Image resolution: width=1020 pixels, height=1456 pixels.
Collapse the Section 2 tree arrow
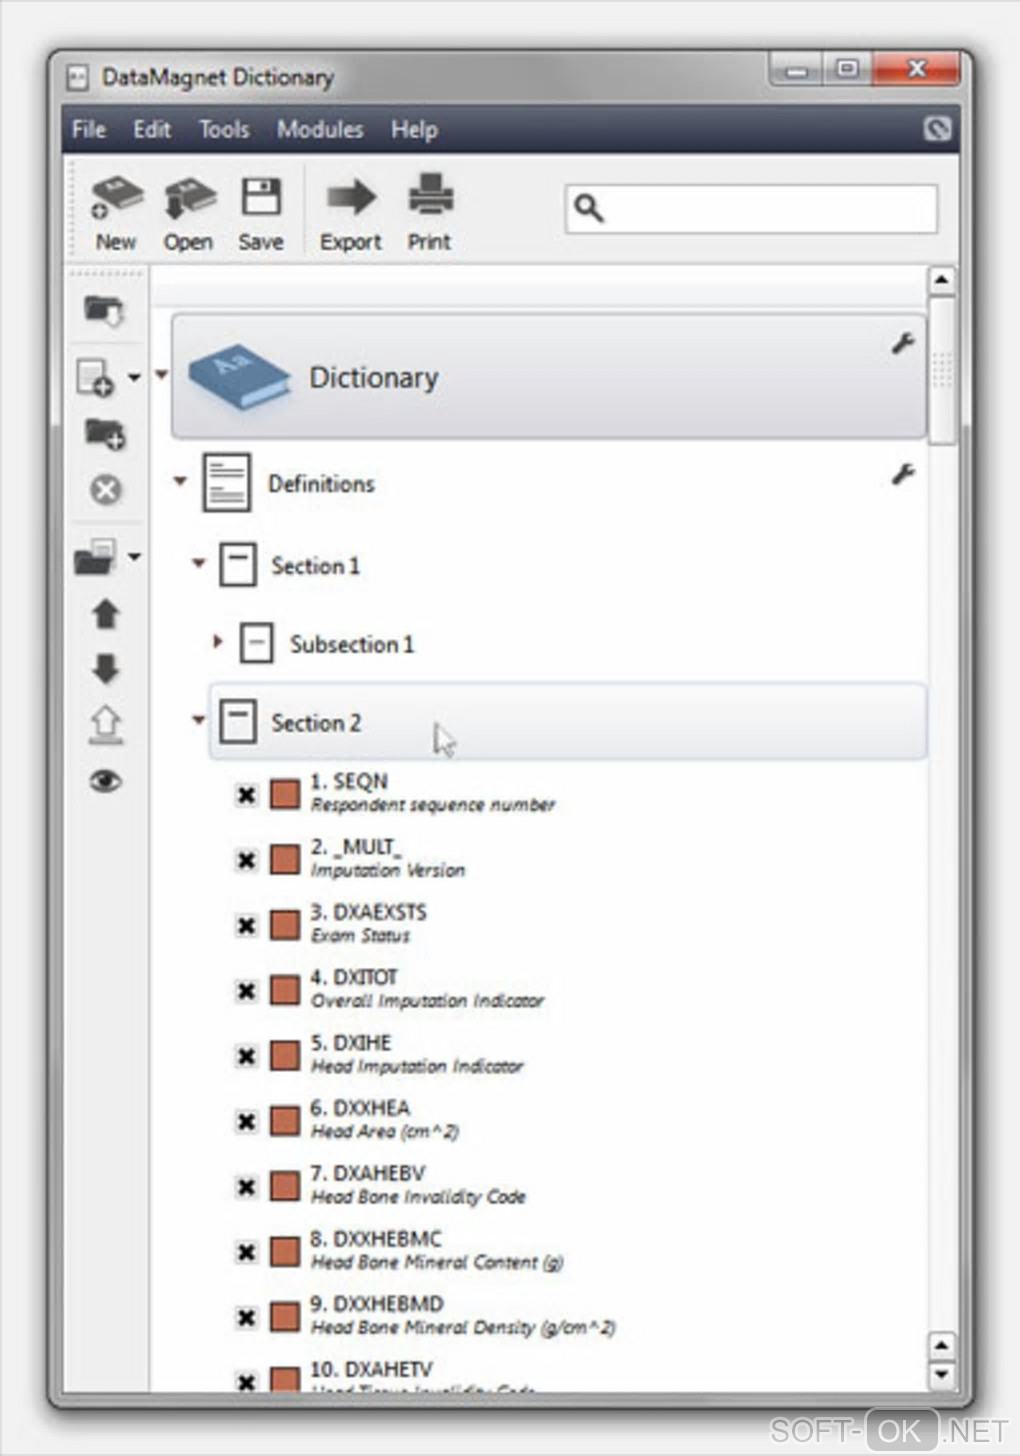click(x=198, y=719)
